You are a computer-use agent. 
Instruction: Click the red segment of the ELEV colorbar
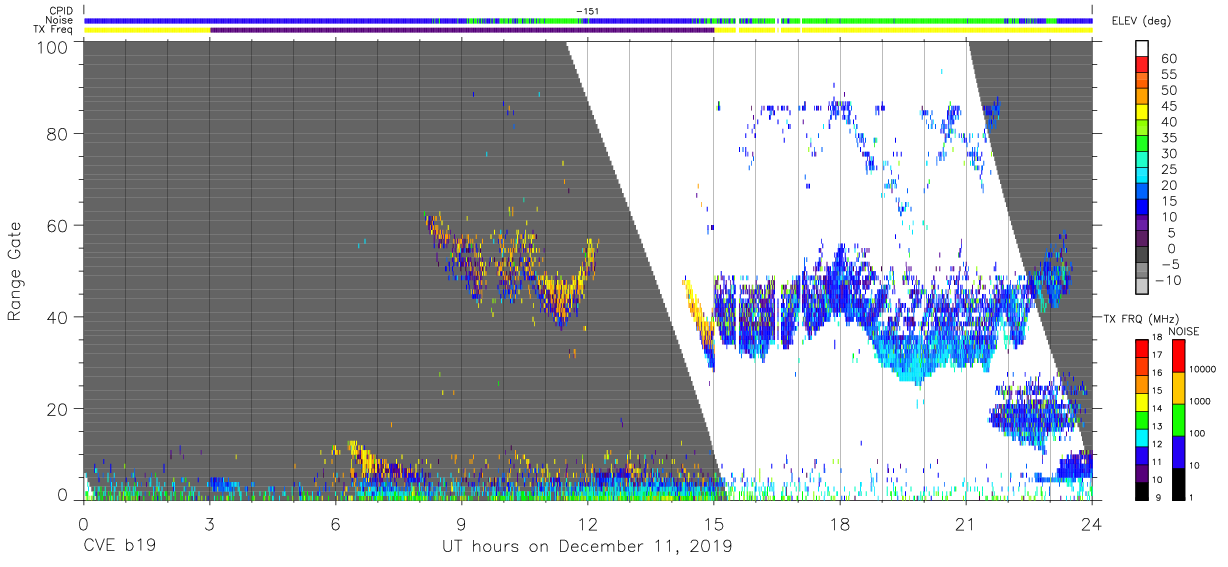1142,64
